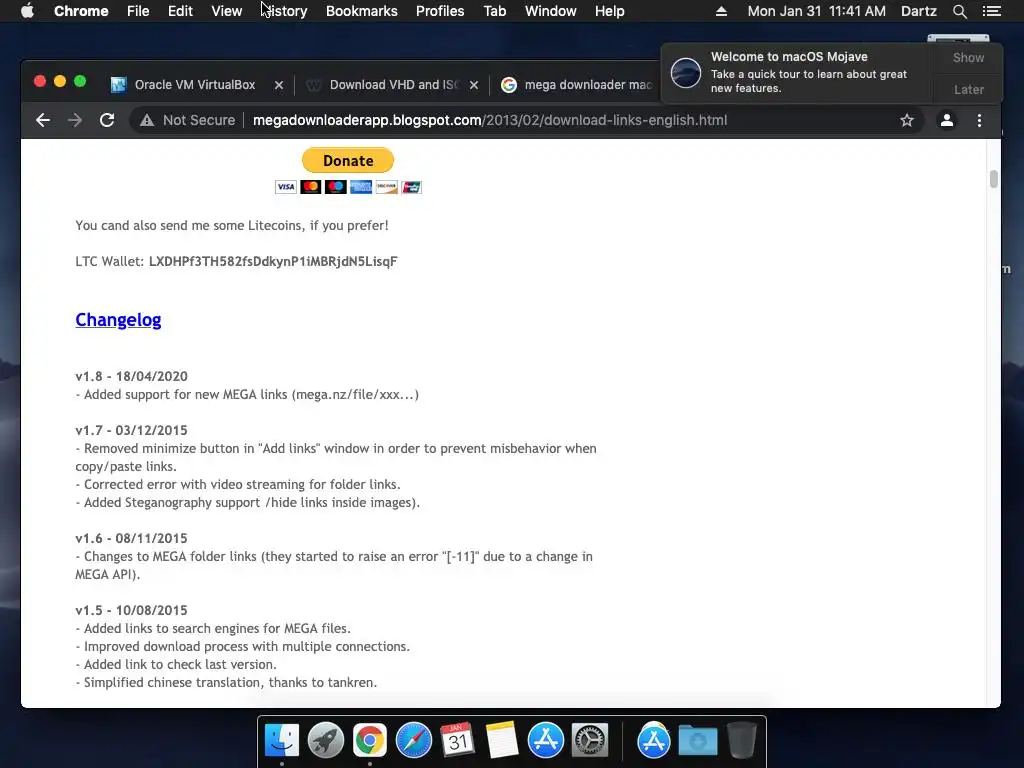
Task: Open the Edit menu
Action: click(180, 11)
